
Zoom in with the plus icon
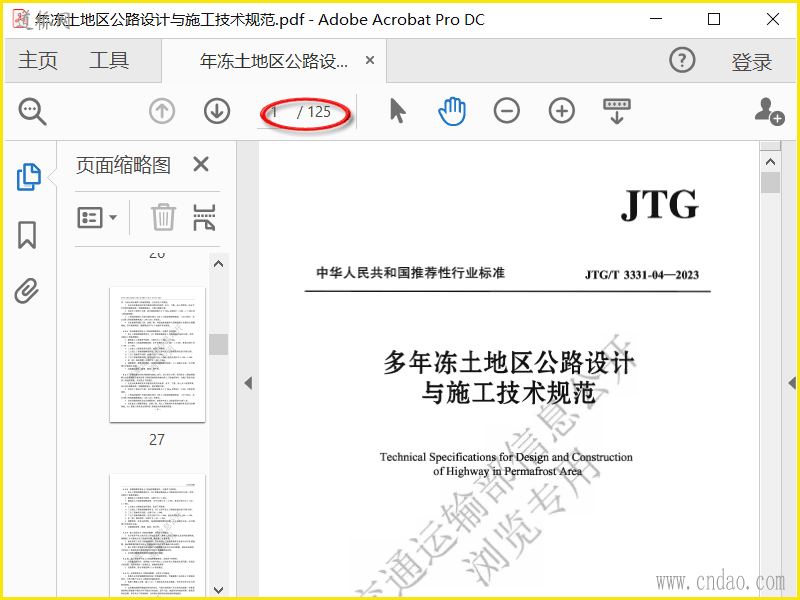[x=562, y=111]
